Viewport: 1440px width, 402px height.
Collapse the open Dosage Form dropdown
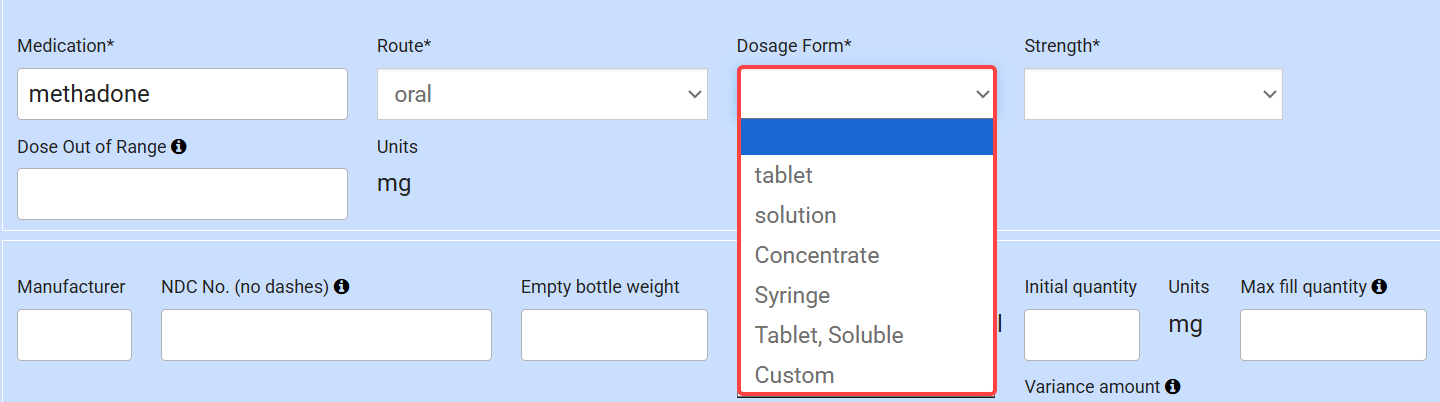coord(866,94)
